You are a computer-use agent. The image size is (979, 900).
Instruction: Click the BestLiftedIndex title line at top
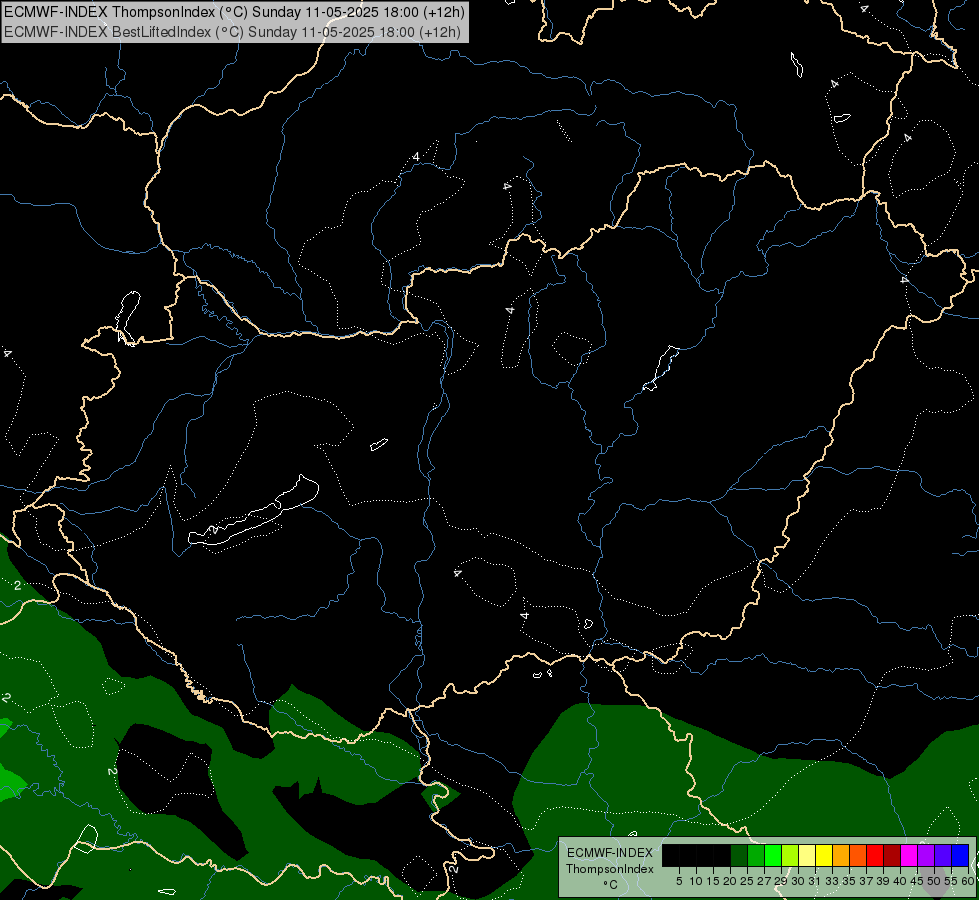point(232,32)
